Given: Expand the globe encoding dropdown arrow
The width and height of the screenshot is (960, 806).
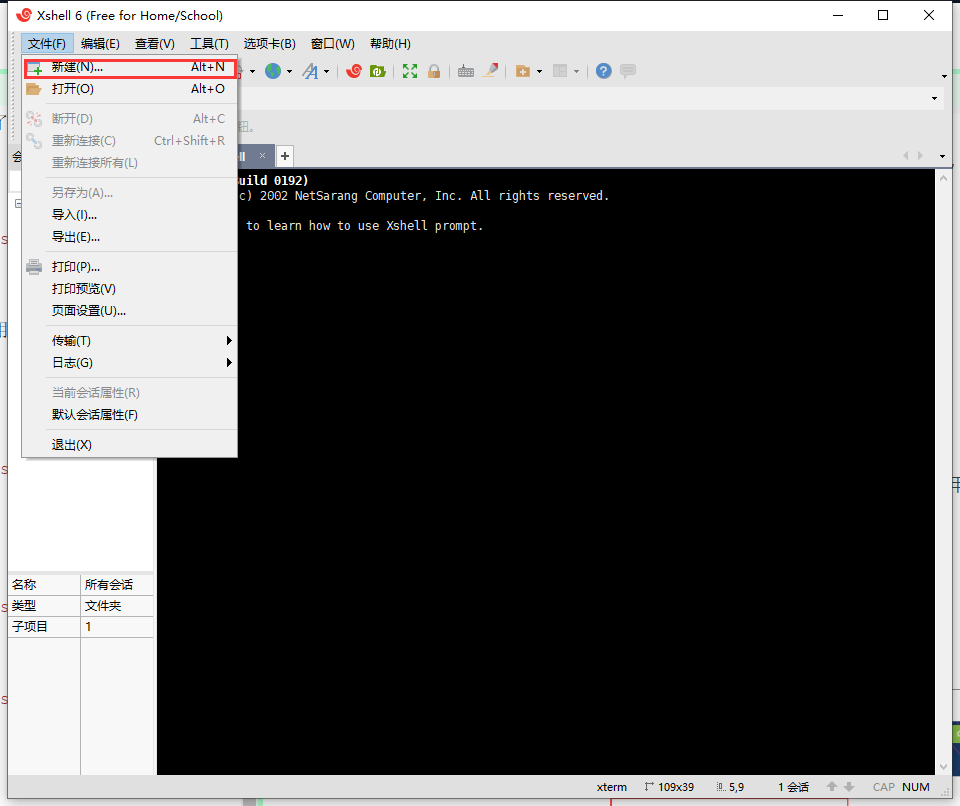Looking at the screenshot, I should (x=290, y=72).
